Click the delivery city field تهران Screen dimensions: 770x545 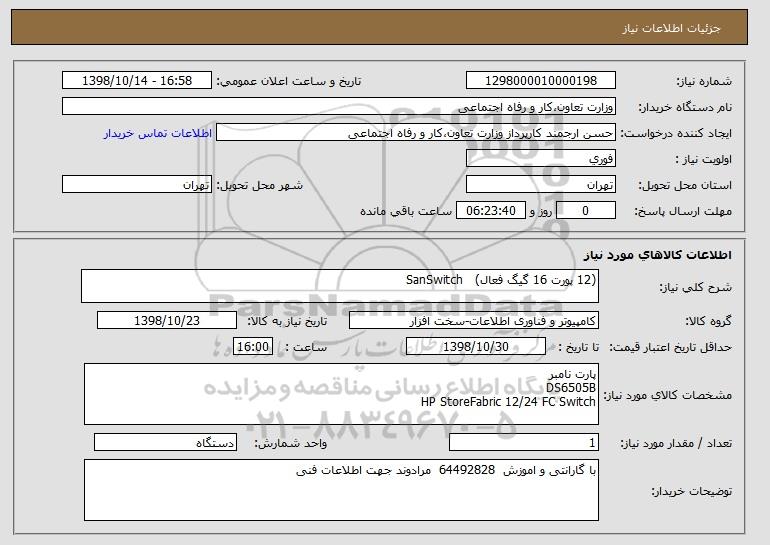137,185
